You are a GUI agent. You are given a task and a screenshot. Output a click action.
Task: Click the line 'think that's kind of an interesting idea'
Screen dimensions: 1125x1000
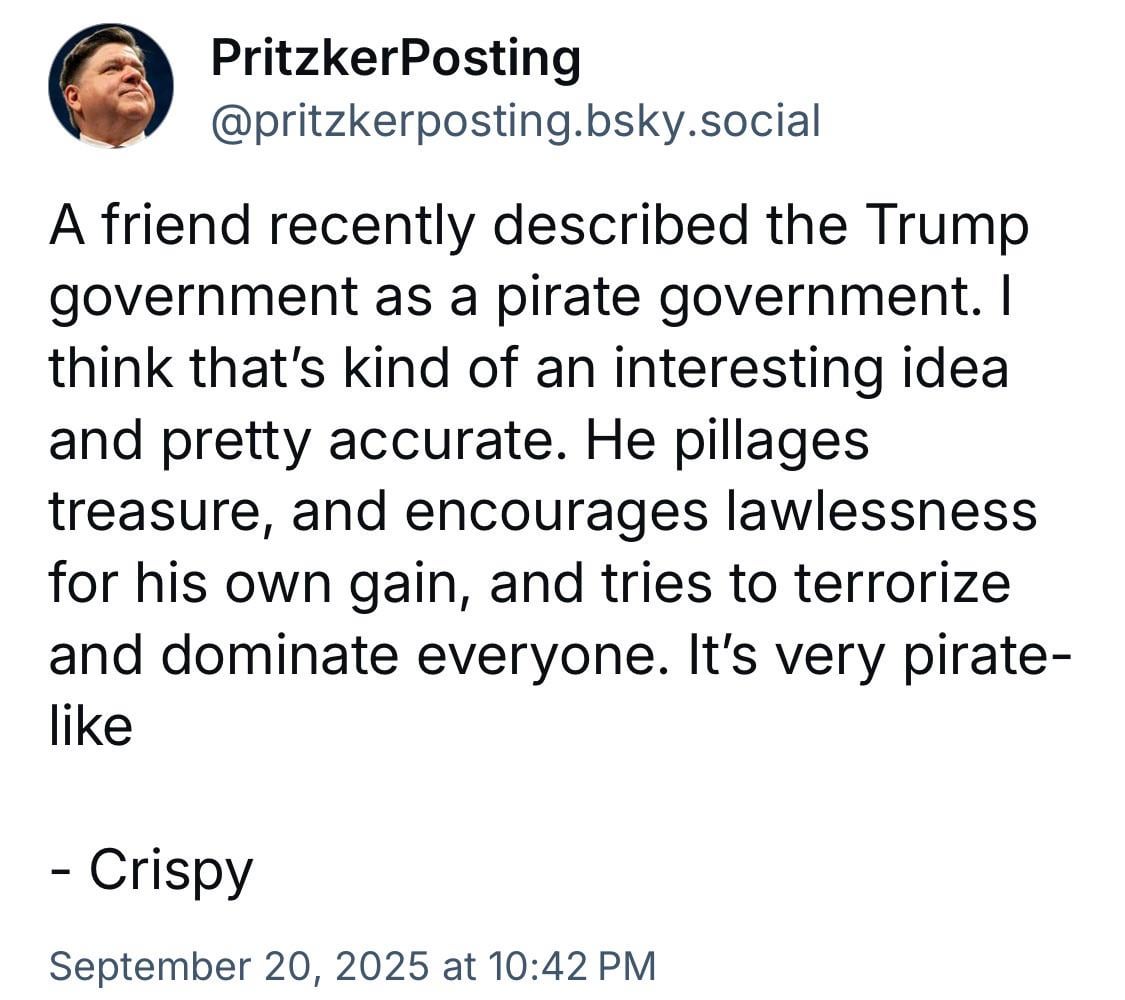[529, 369]
